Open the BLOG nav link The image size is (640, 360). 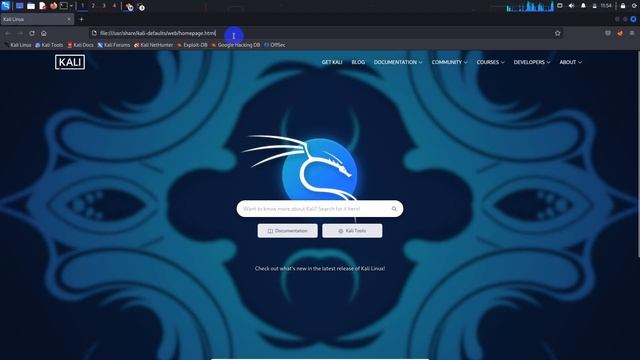tap(358, 62)
